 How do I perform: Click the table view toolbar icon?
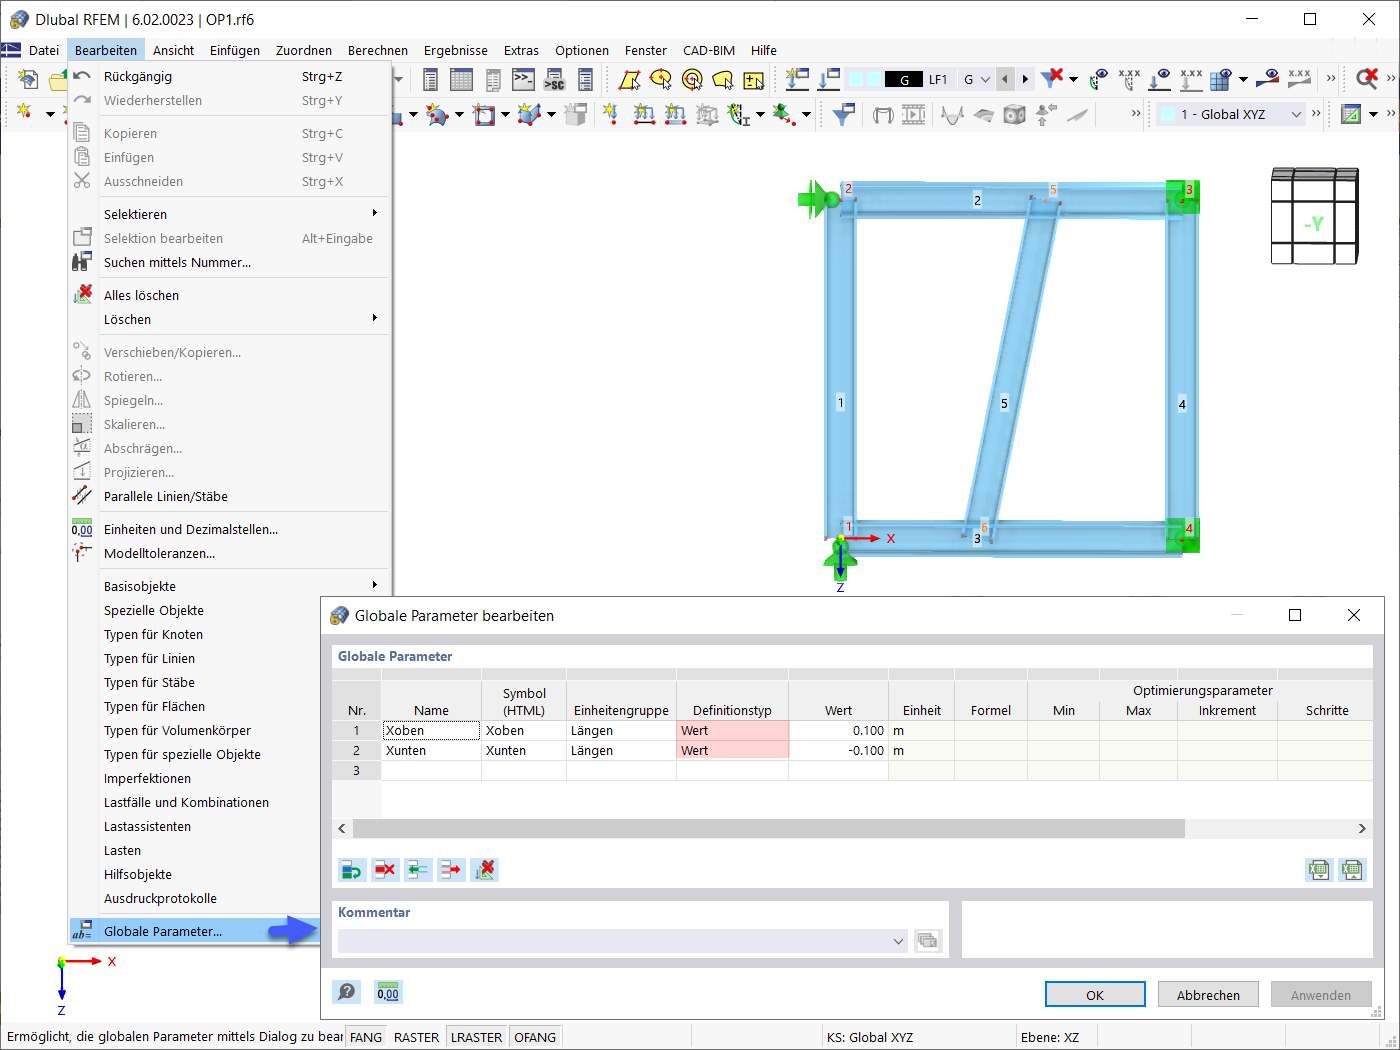461,79
